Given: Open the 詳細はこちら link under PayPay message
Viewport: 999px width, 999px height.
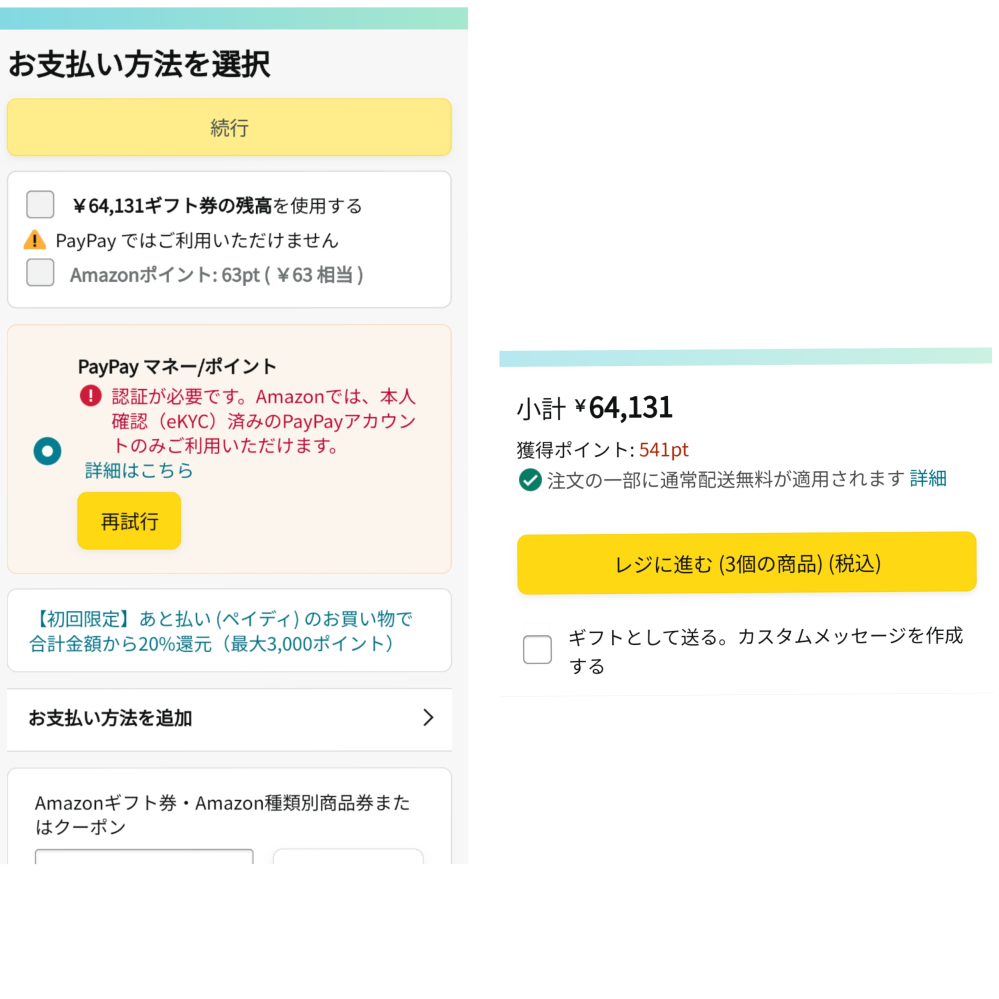Looking at the screenshot, I should pos(138,470).
